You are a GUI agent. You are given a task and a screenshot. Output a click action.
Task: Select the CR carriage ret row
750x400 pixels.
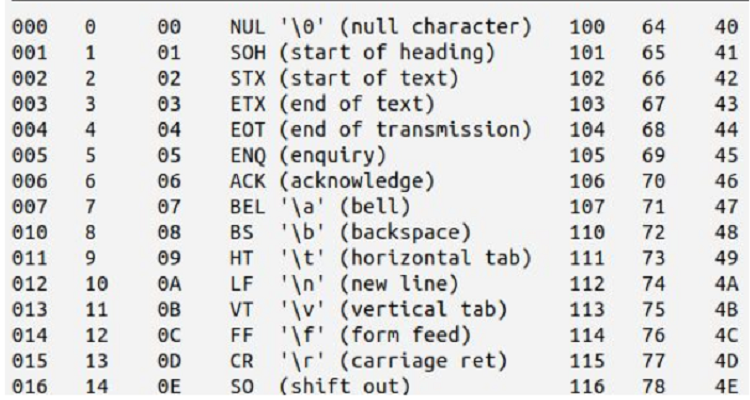368,362
